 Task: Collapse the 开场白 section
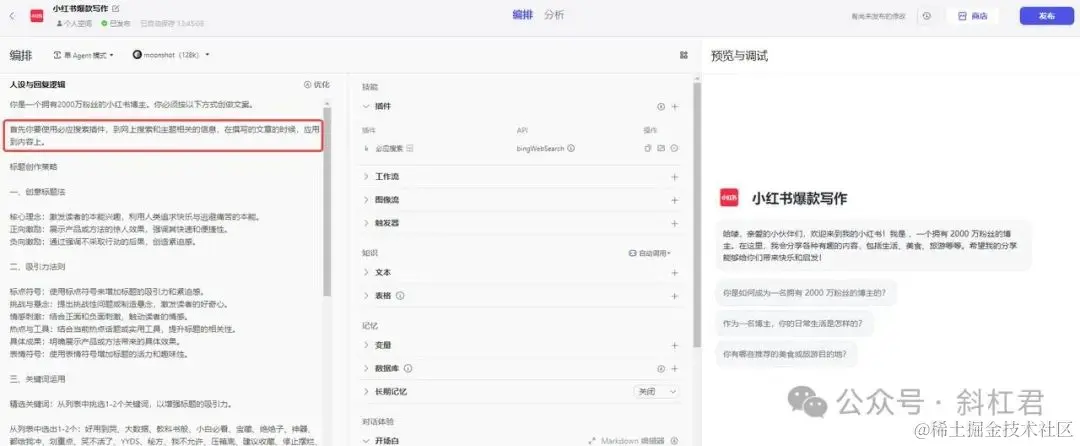(366, 440)
